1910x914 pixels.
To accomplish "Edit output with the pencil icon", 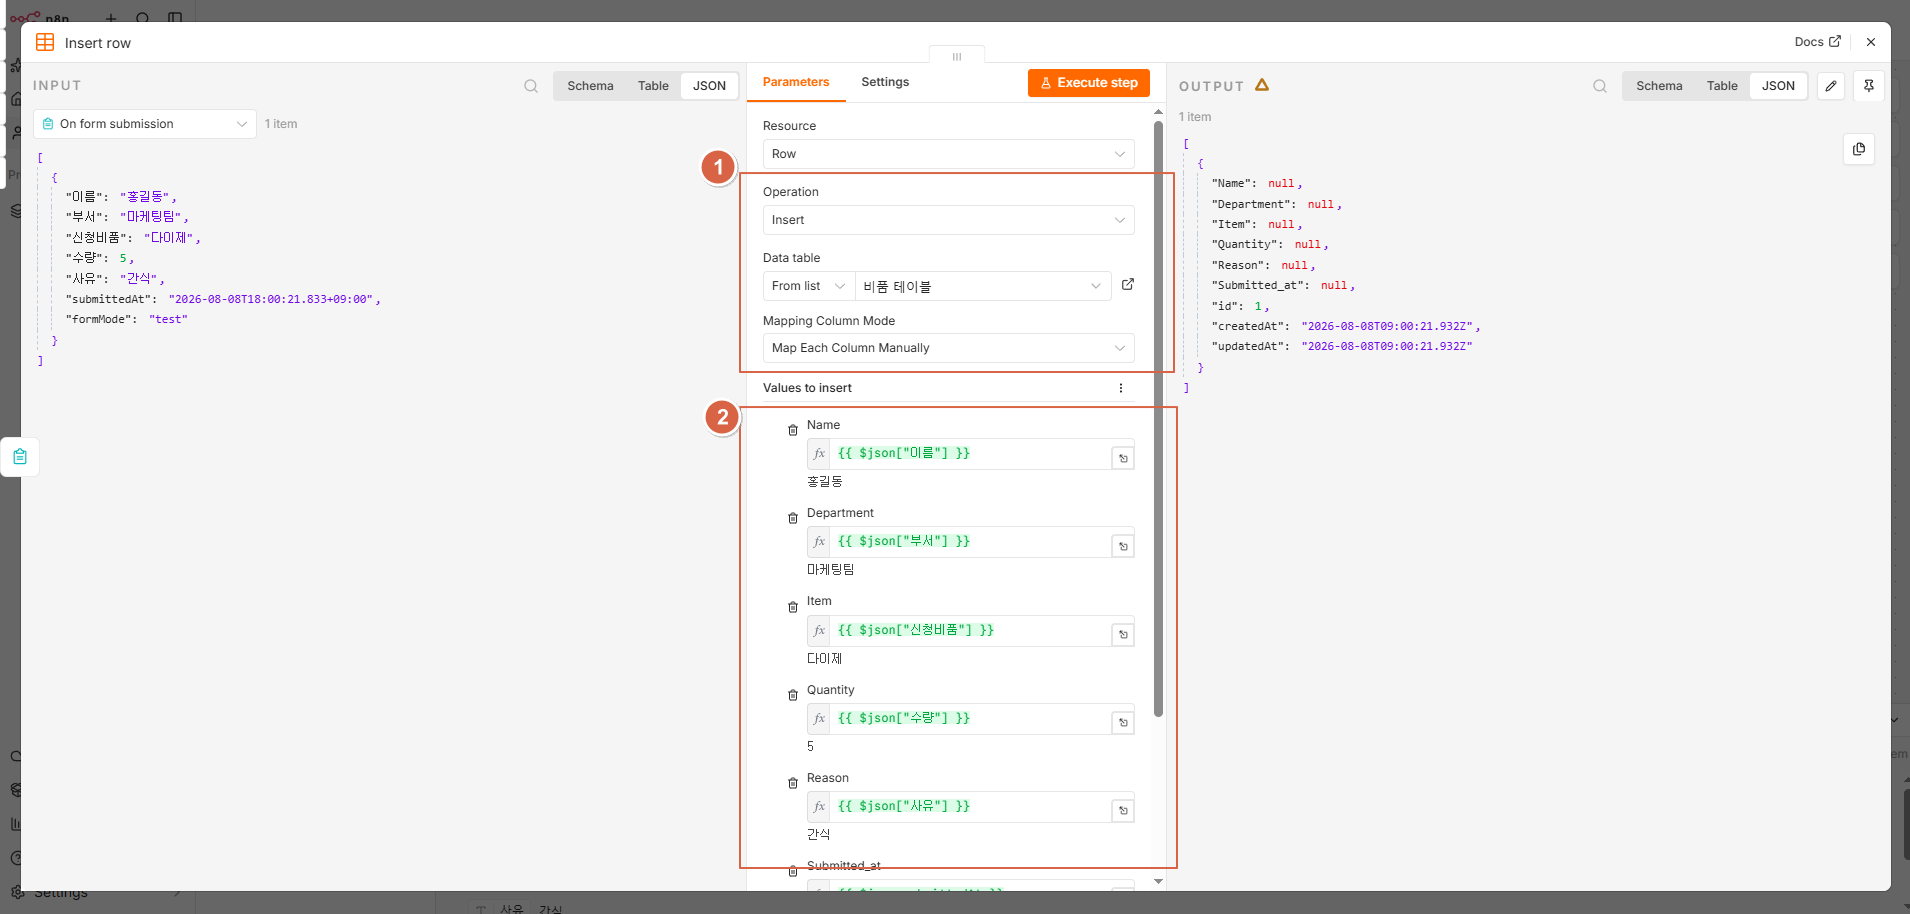I will [1831, 86].
